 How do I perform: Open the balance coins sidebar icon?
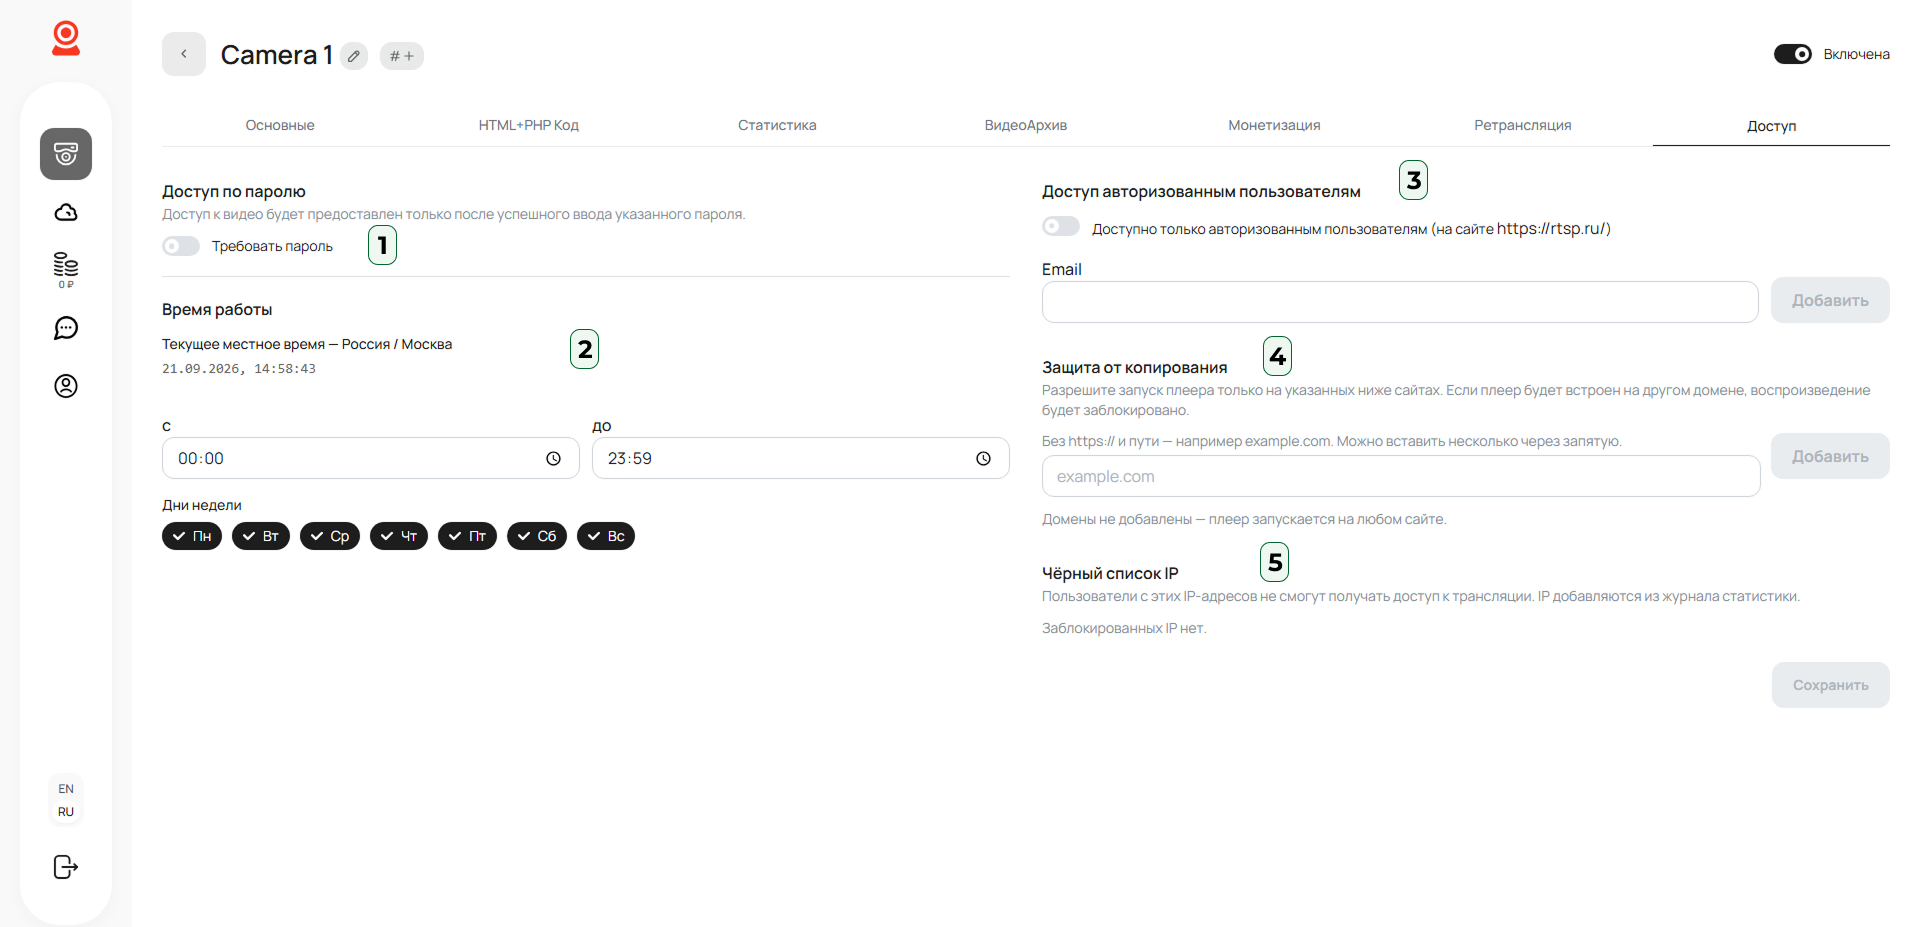pos(66,270)
